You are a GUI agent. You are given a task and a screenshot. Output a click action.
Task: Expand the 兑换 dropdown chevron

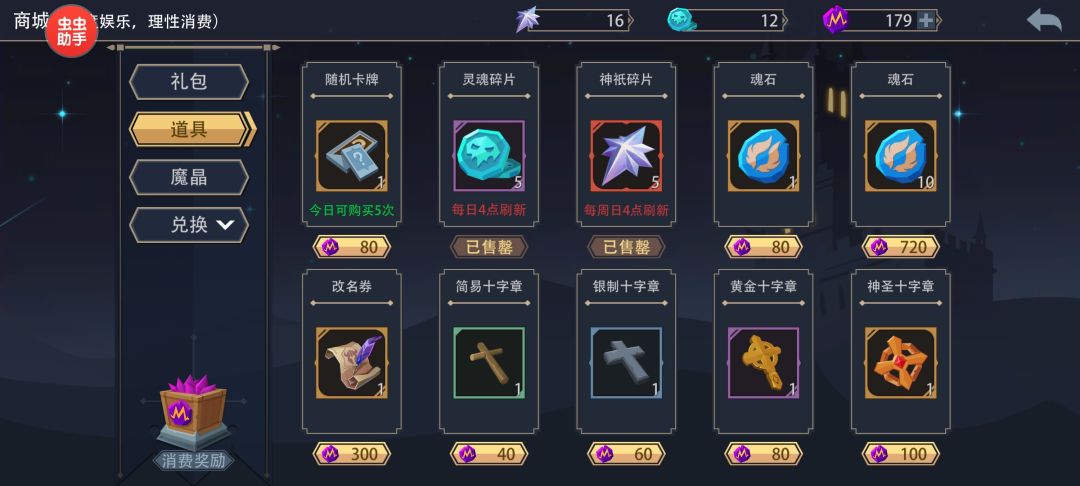click(226, 224)
